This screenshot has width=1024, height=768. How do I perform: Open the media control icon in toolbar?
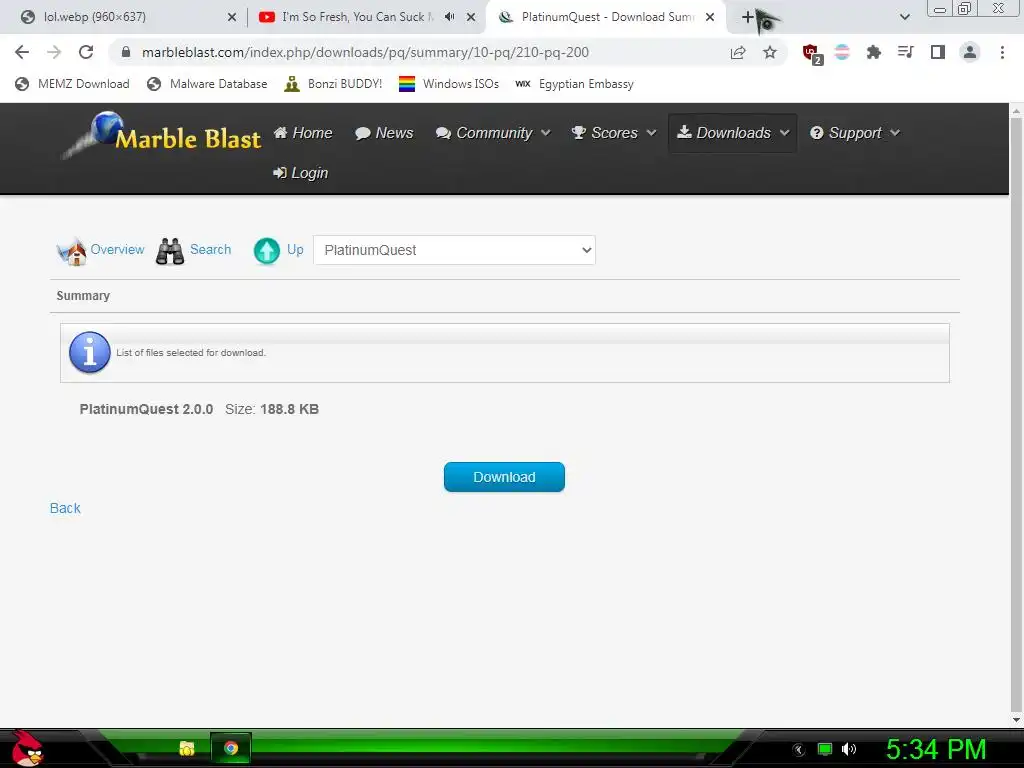pyautogui.click(x=905, y=52)
